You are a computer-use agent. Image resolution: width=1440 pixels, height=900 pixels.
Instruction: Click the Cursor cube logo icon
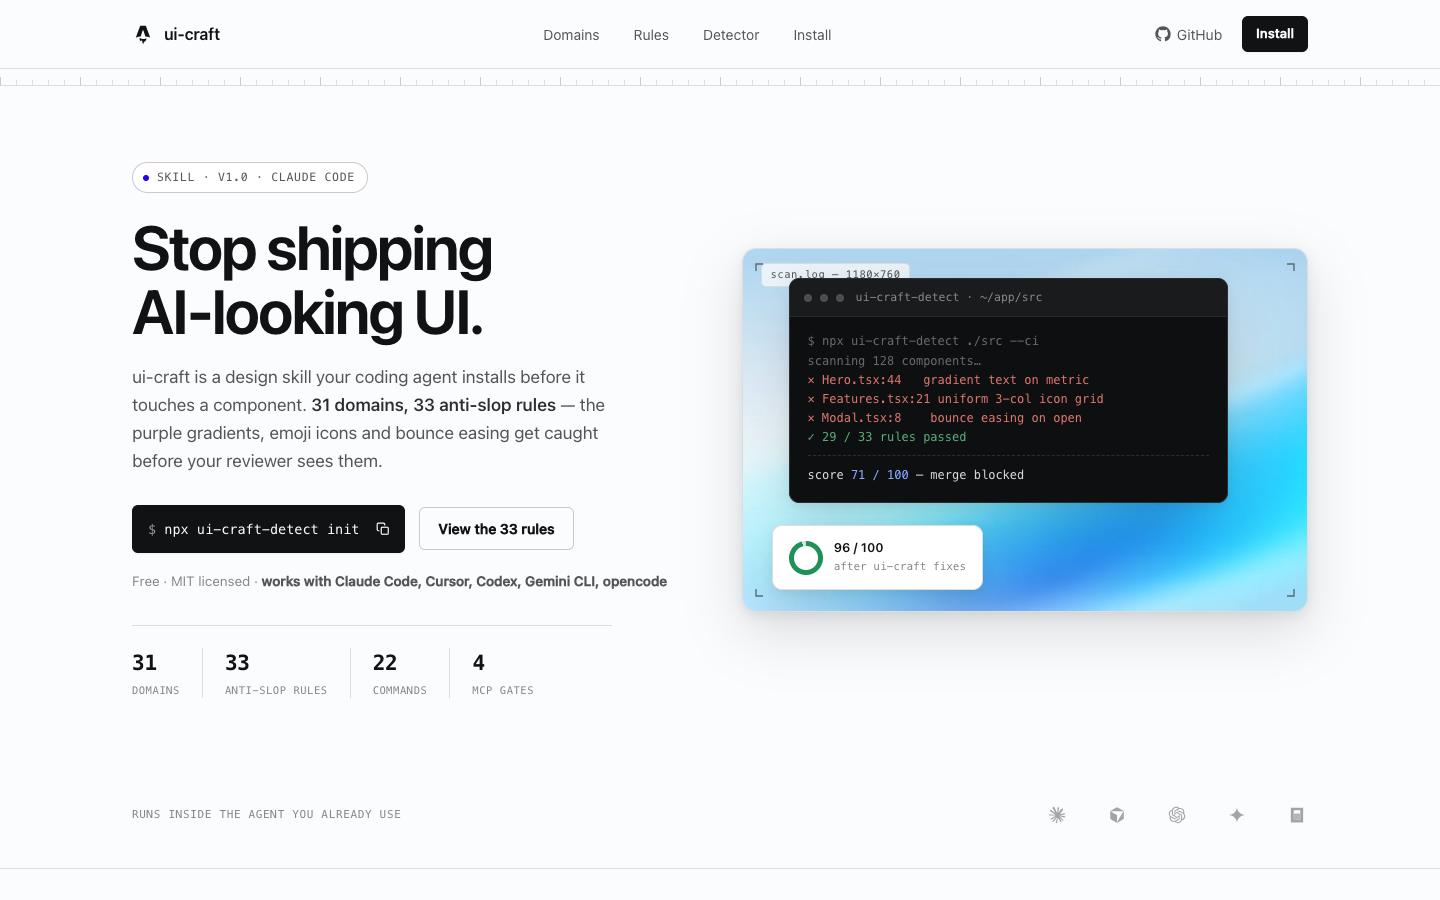coord(1117,815)
